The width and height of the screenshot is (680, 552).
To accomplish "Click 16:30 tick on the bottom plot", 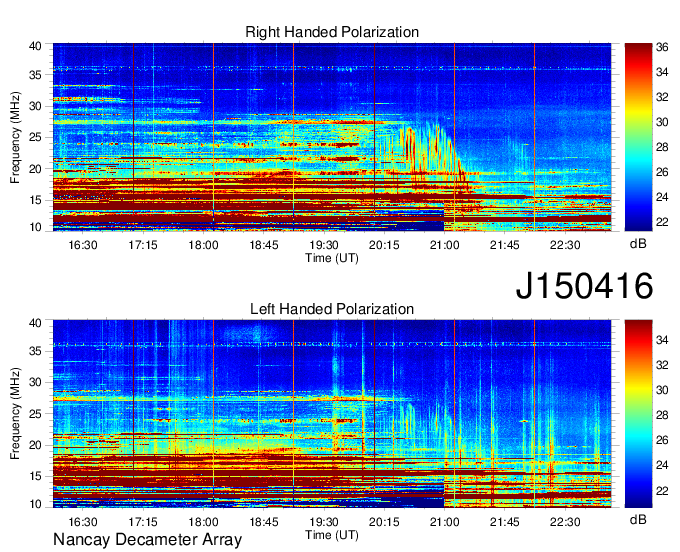I will (x=83, y=522).
